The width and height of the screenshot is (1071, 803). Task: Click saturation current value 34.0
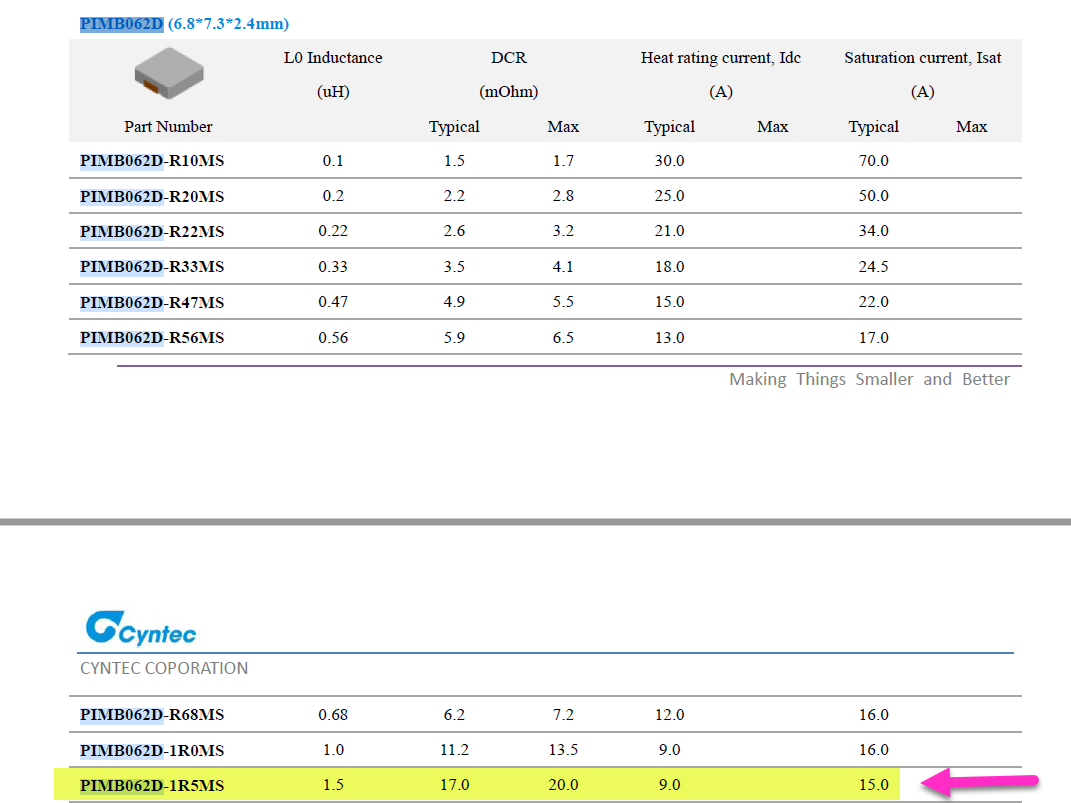pyautogui.click(x=874, y=231)
